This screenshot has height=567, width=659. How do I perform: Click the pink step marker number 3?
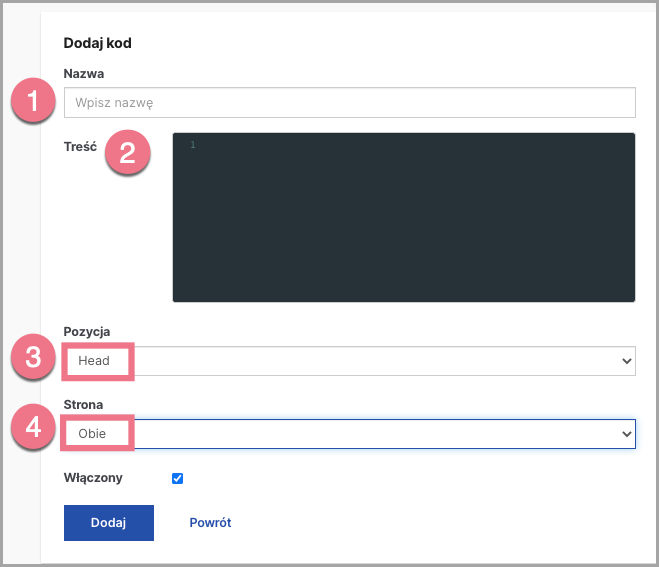[33, 357]
